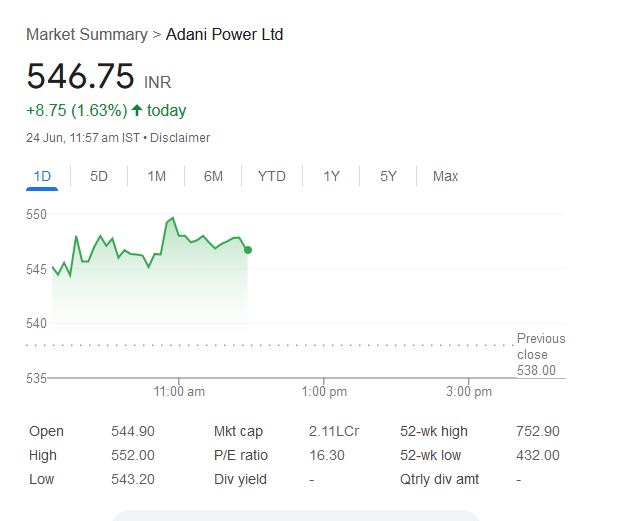
Task: Click the chart peak near 550
Action: 173,218
